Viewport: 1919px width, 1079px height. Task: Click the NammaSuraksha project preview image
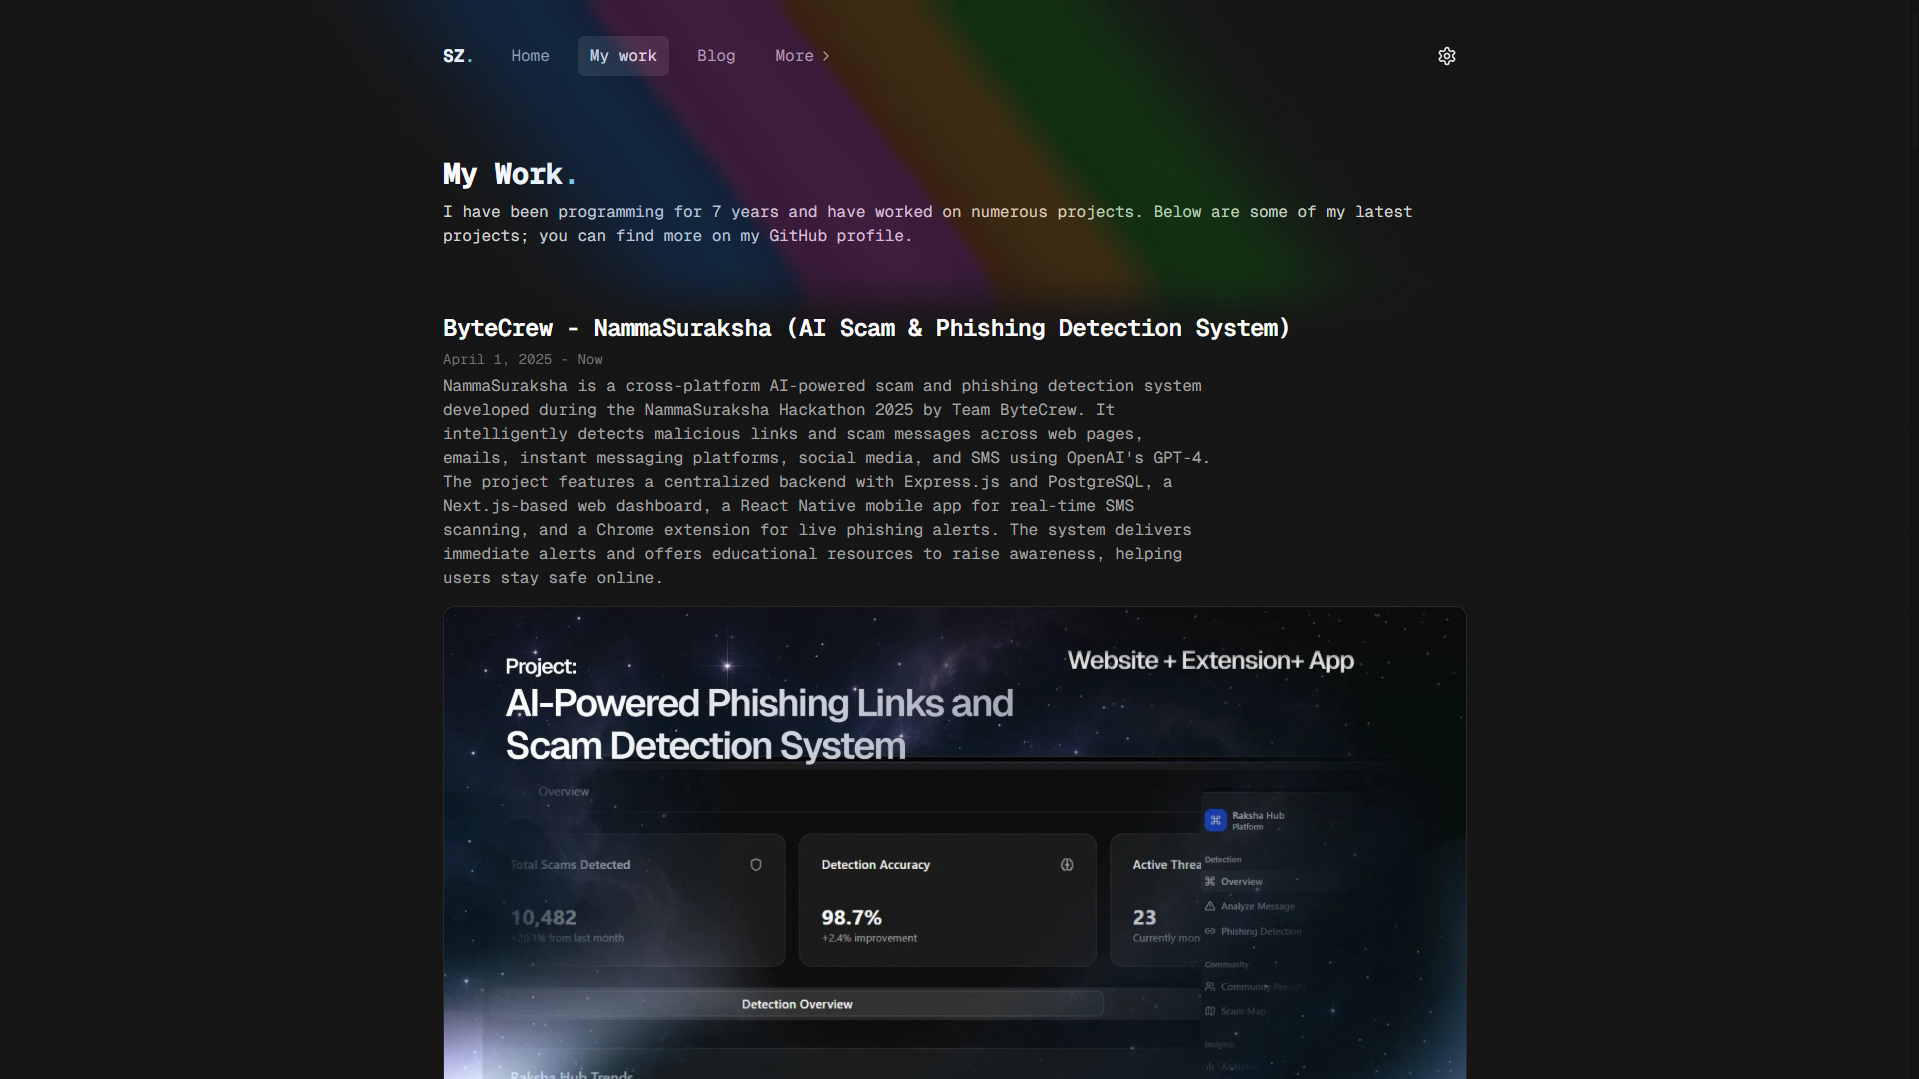[x=955, y=842]
